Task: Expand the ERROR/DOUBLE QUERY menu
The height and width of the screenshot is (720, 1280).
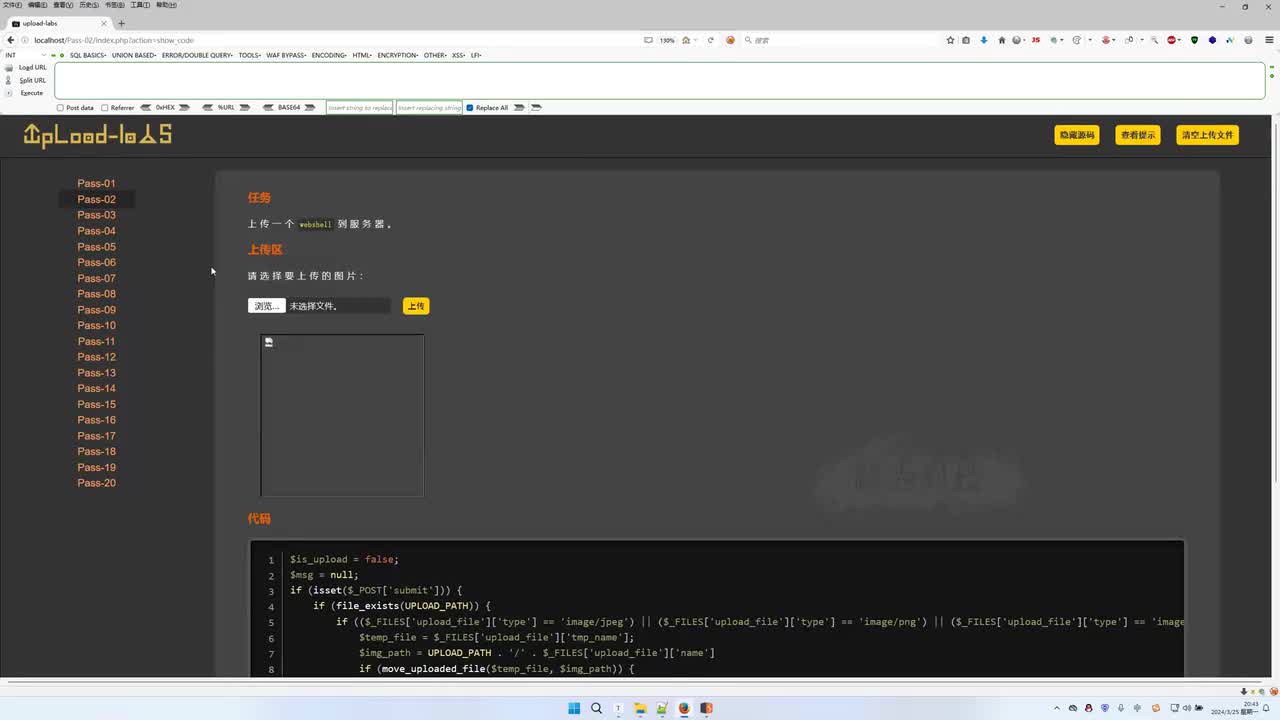Action: (198, 55)
